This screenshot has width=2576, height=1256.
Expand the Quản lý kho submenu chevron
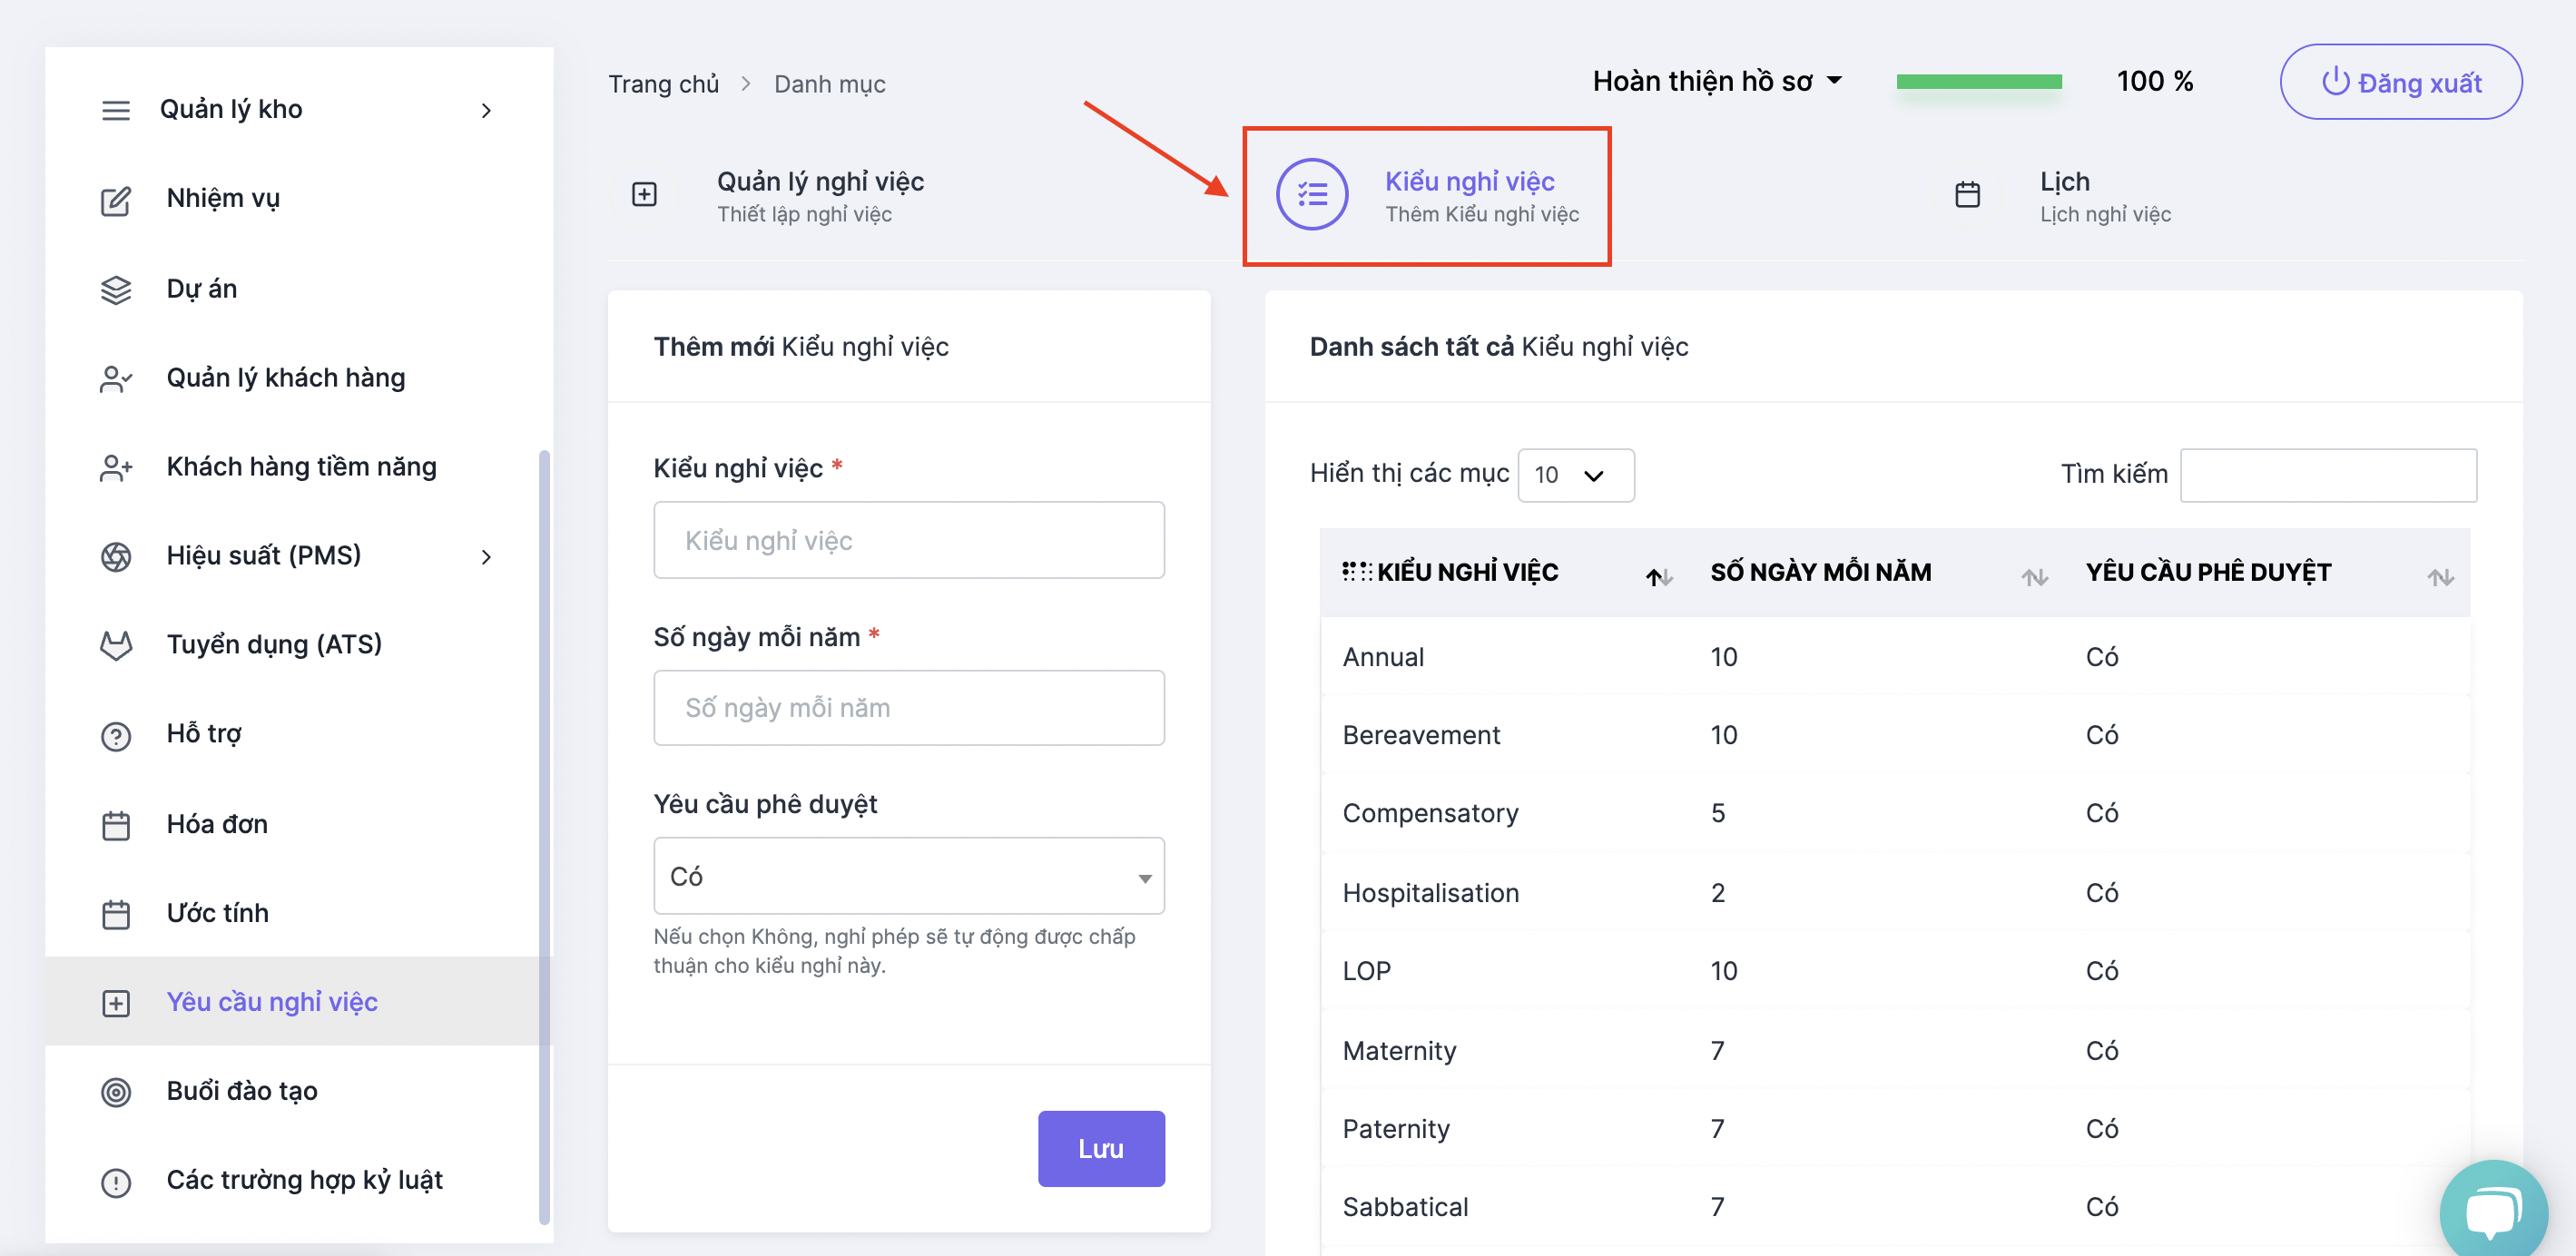point(486,110)
